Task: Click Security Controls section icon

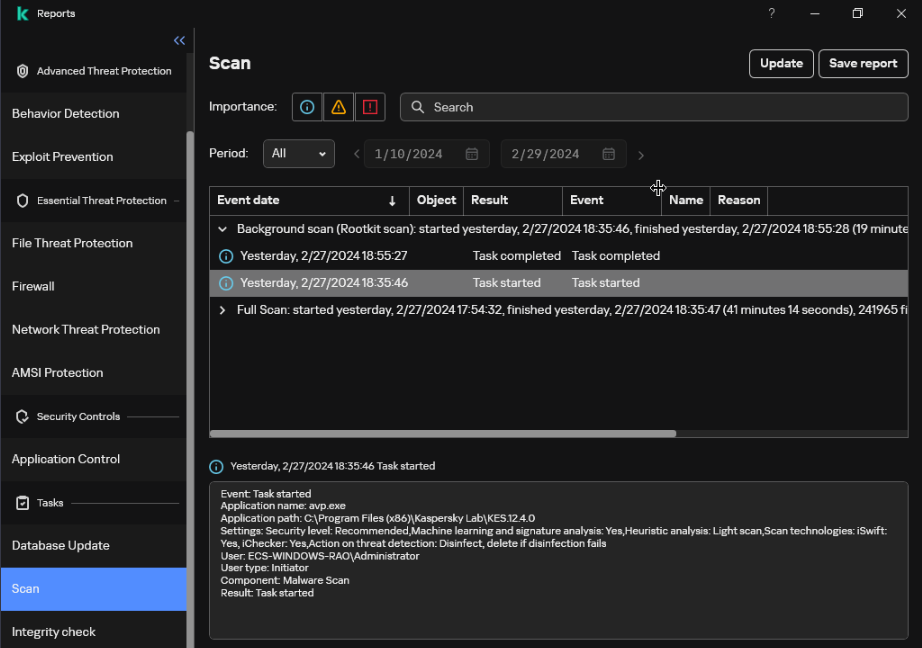Action: click(x=22, y=417)
